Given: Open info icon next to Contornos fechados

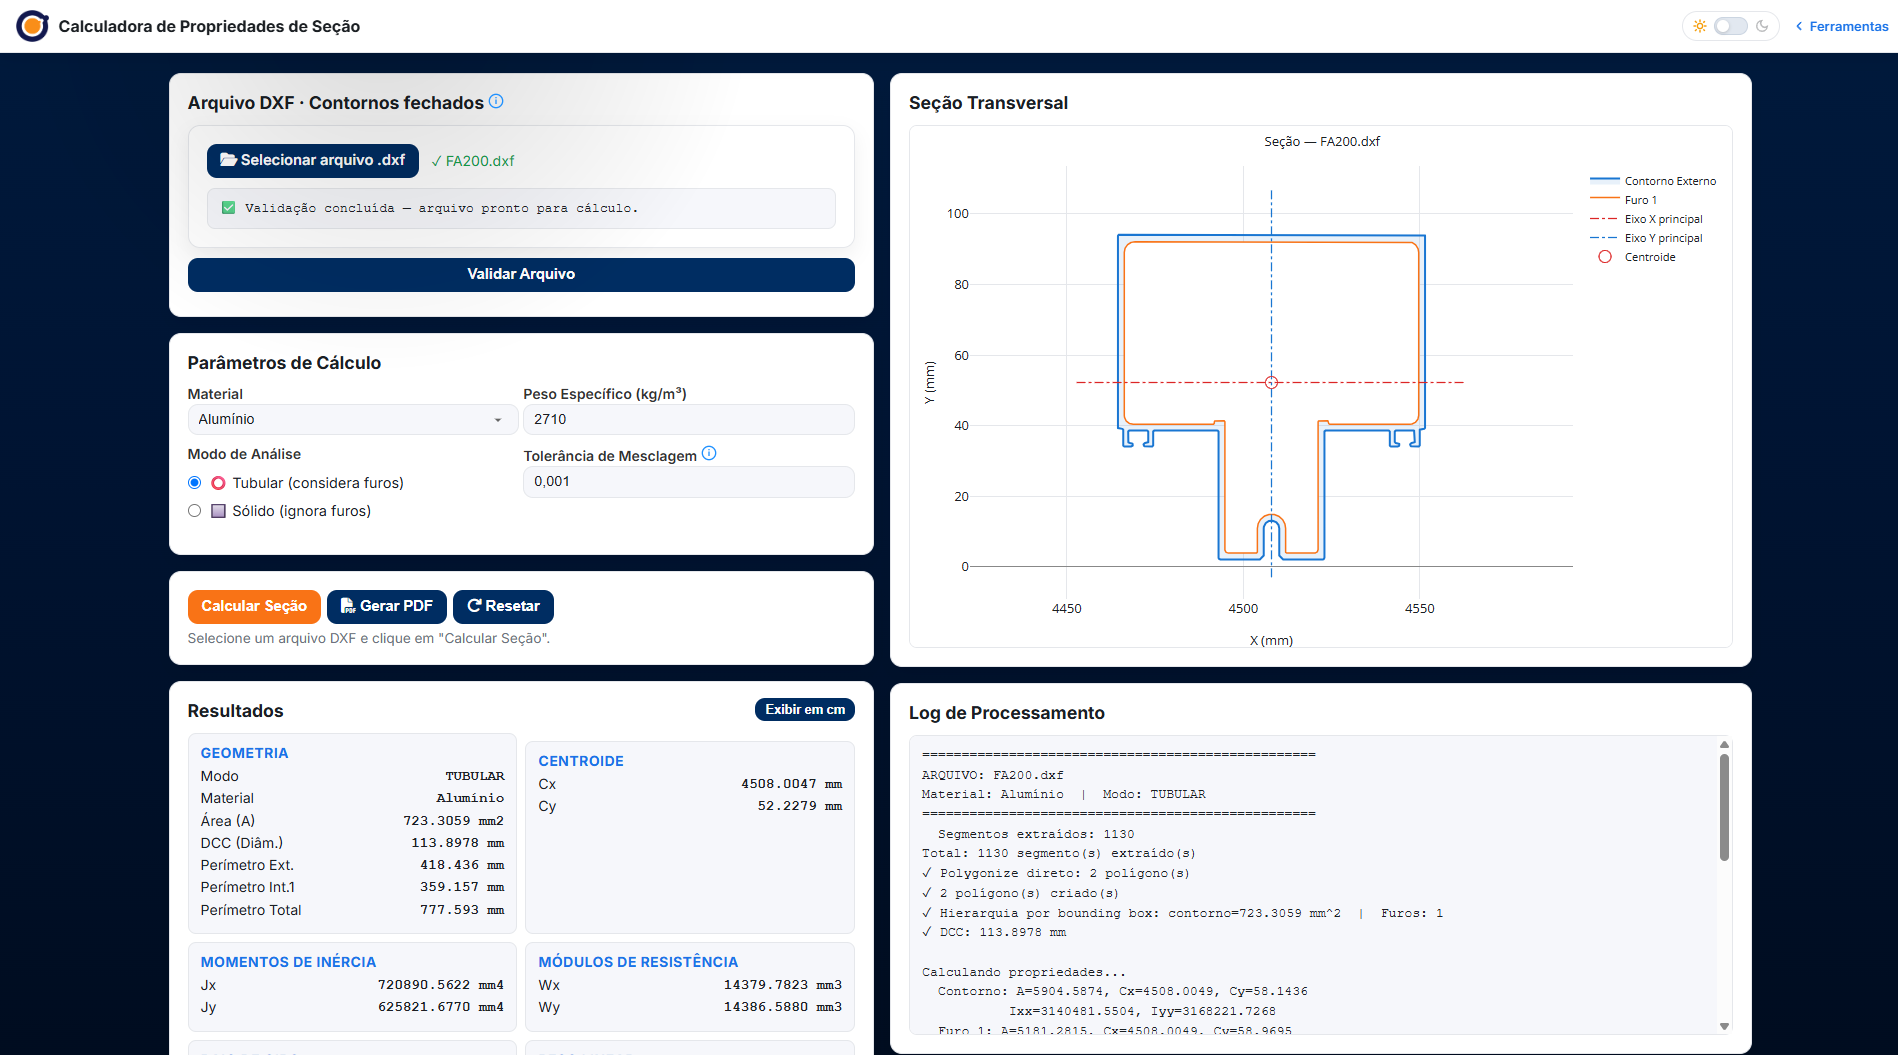Looking at the screenshot, I should (x=496, y=101).
